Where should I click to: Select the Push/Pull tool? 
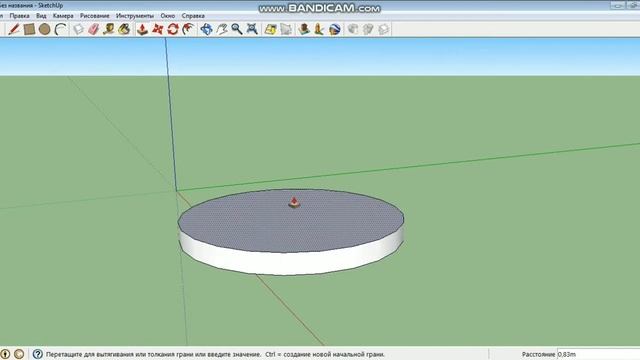[x=142, y=29]
